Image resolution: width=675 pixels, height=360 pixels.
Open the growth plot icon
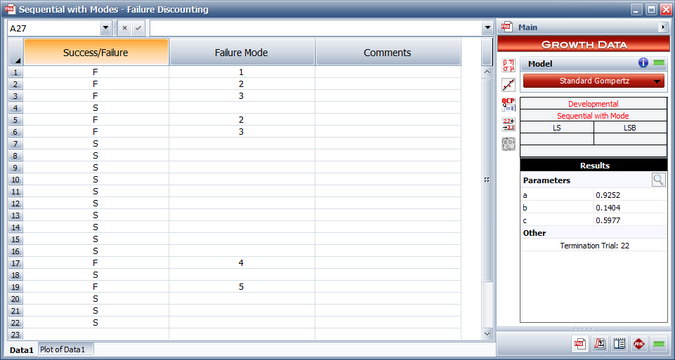pos(508,85)
